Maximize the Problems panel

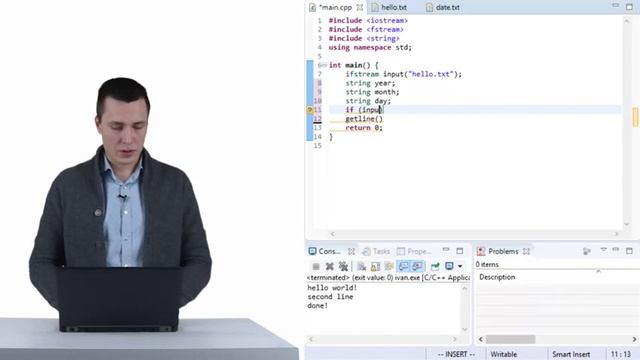coord(629,251)
